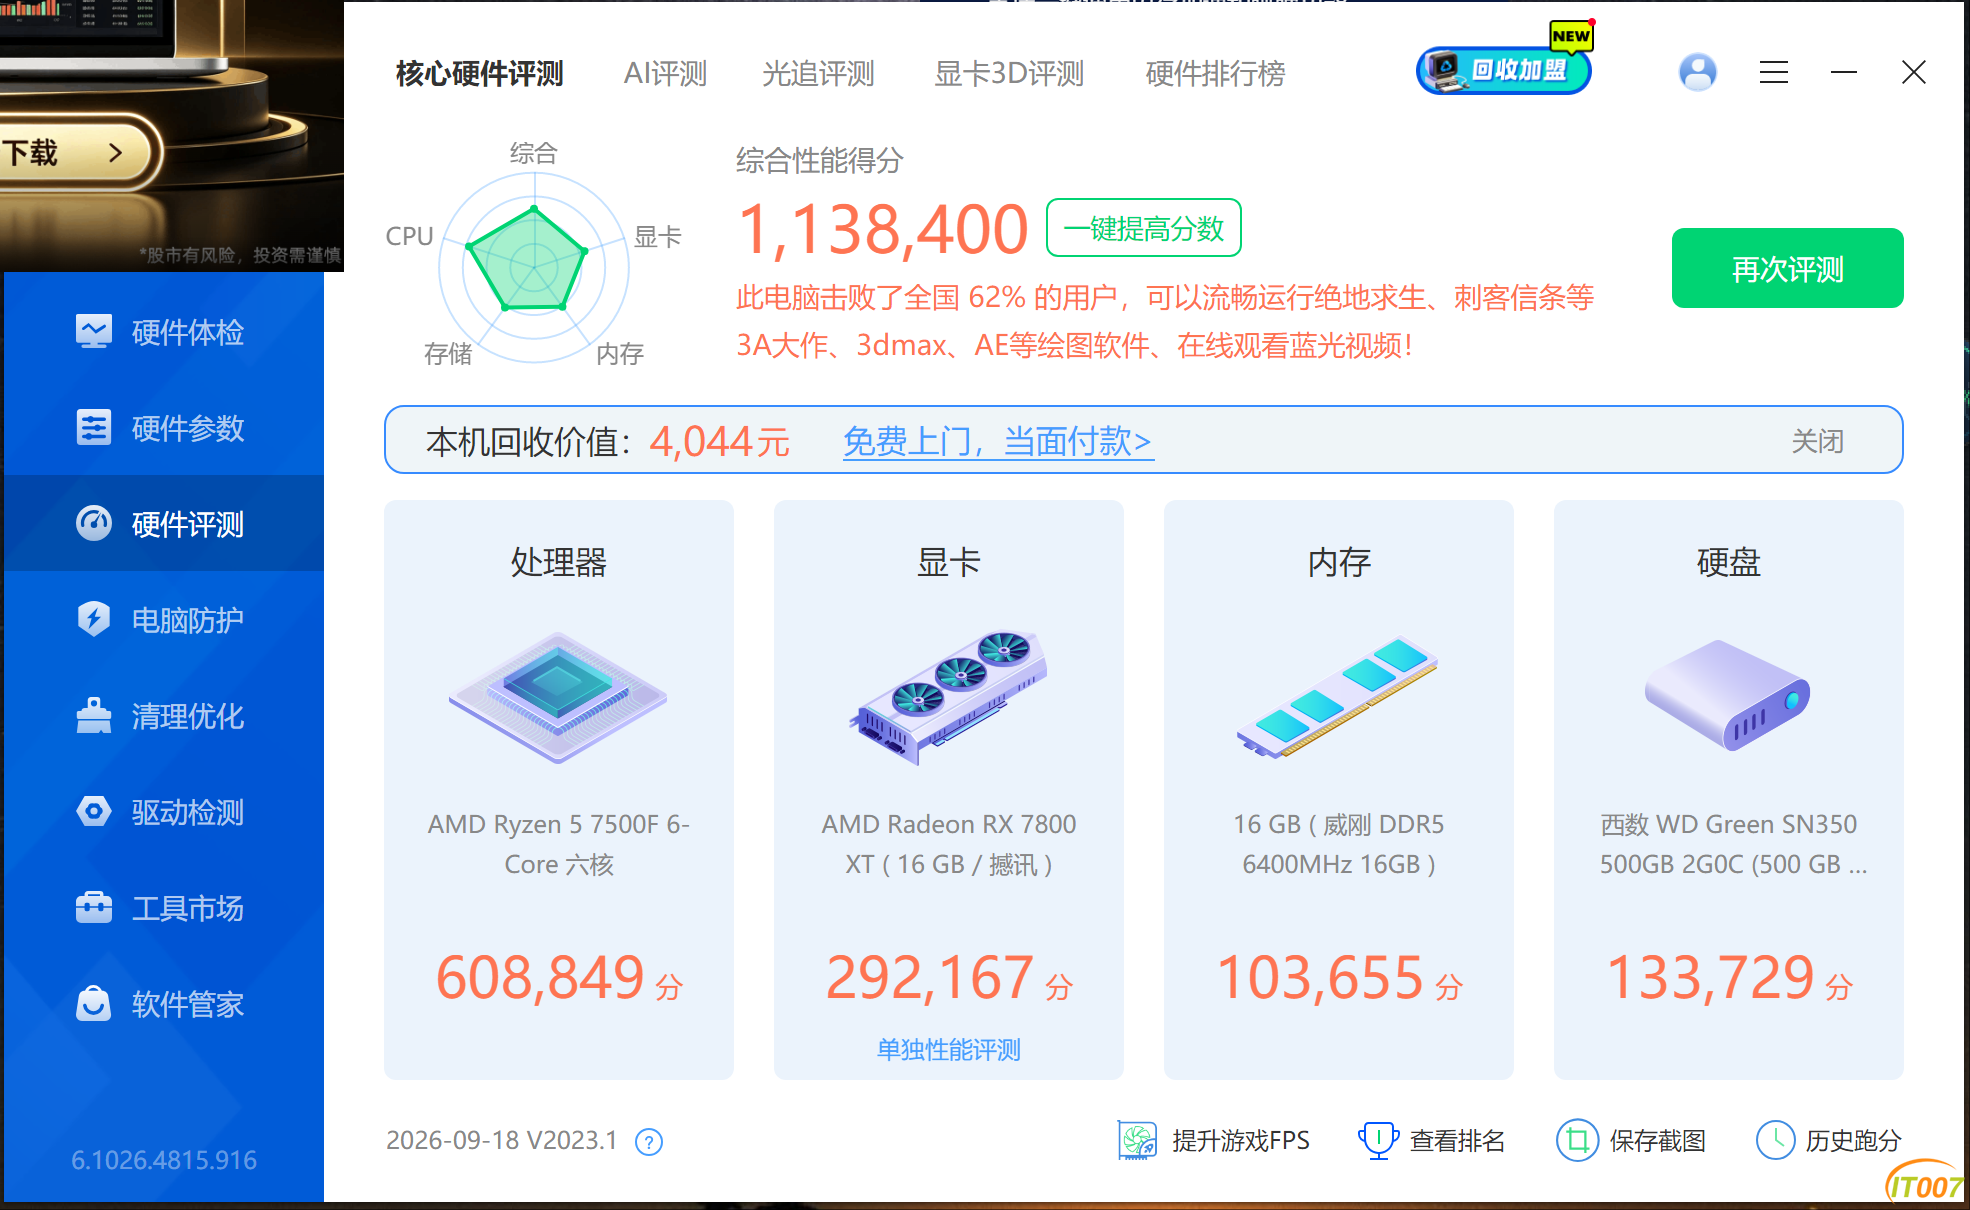Click the version number 6.1026.4815.916
1970x1210 pixels.
(x=164, y=1160)
